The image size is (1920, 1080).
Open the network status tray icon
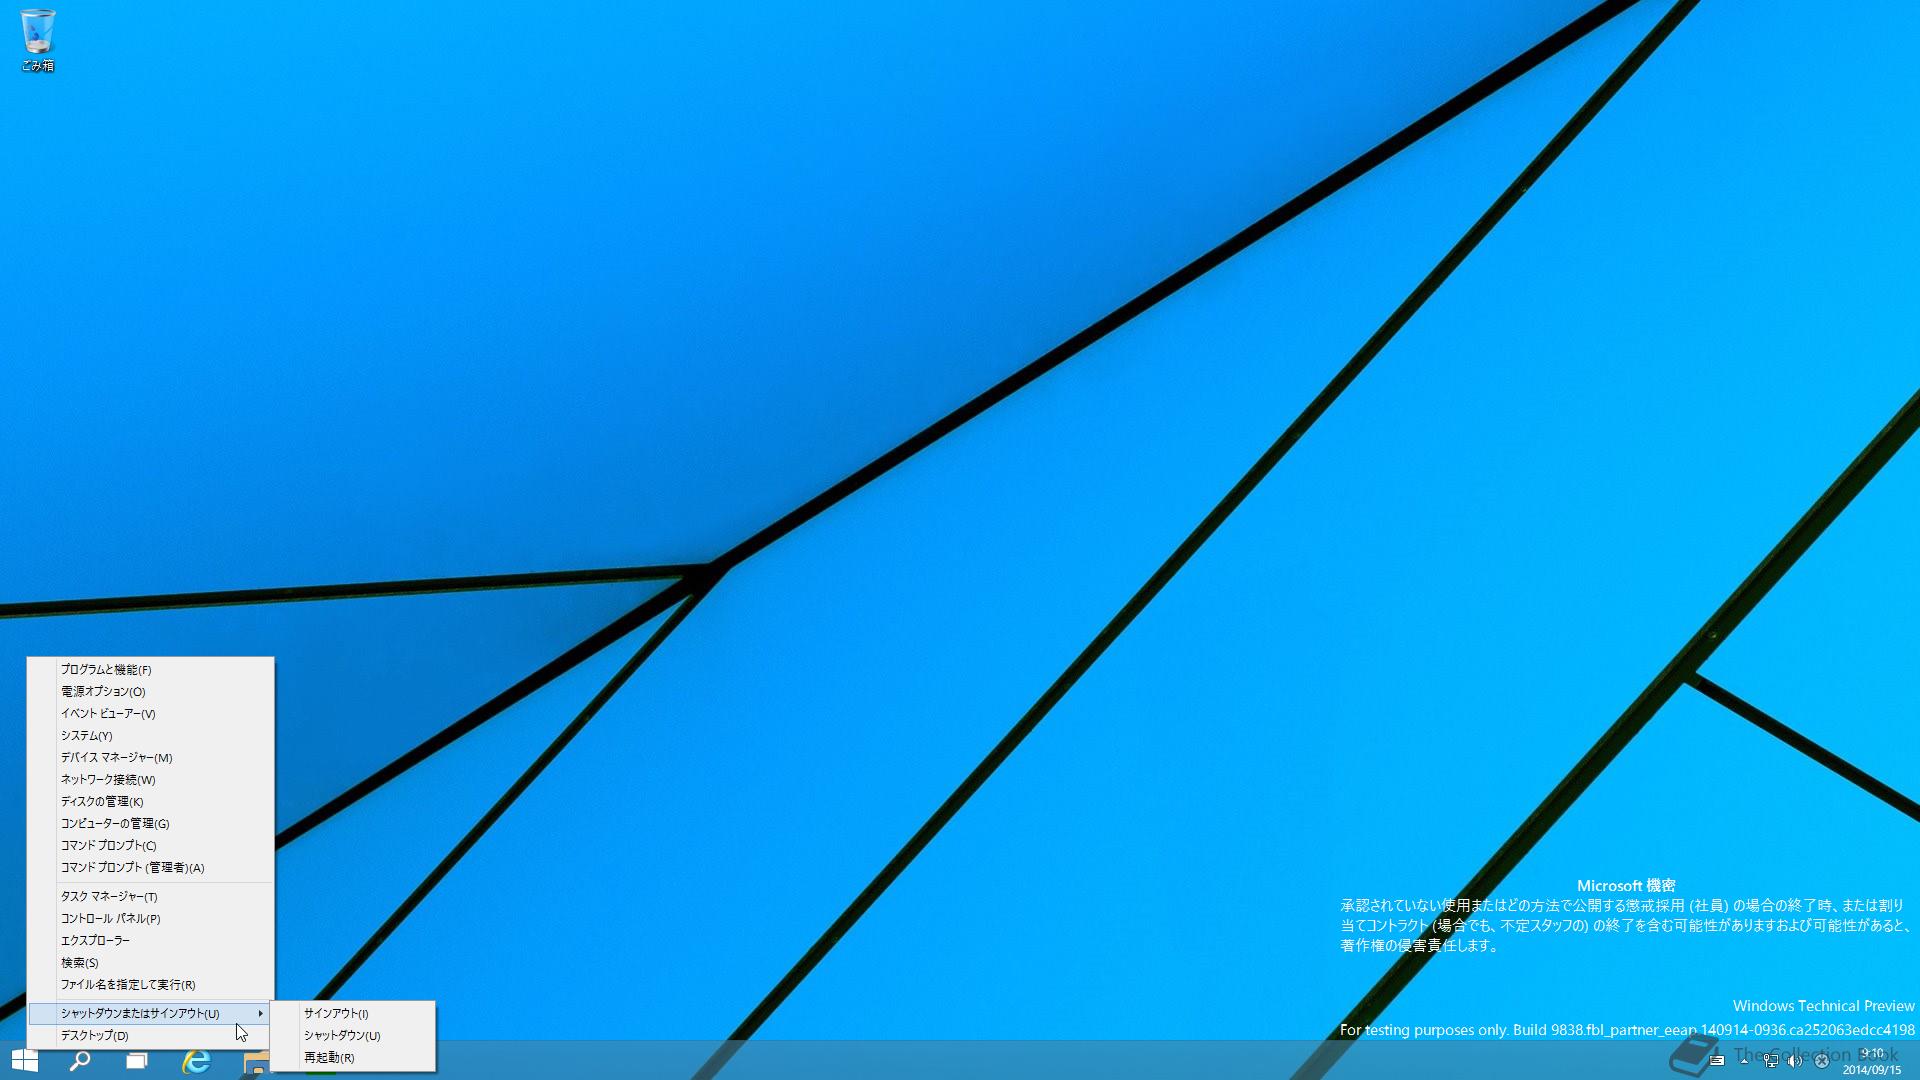[1770, 1061]
